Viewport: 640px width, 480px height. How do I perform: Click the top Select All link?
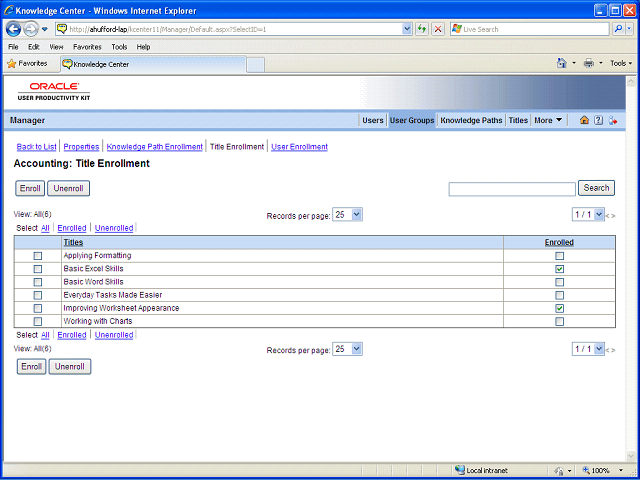(x=45, y=228)
